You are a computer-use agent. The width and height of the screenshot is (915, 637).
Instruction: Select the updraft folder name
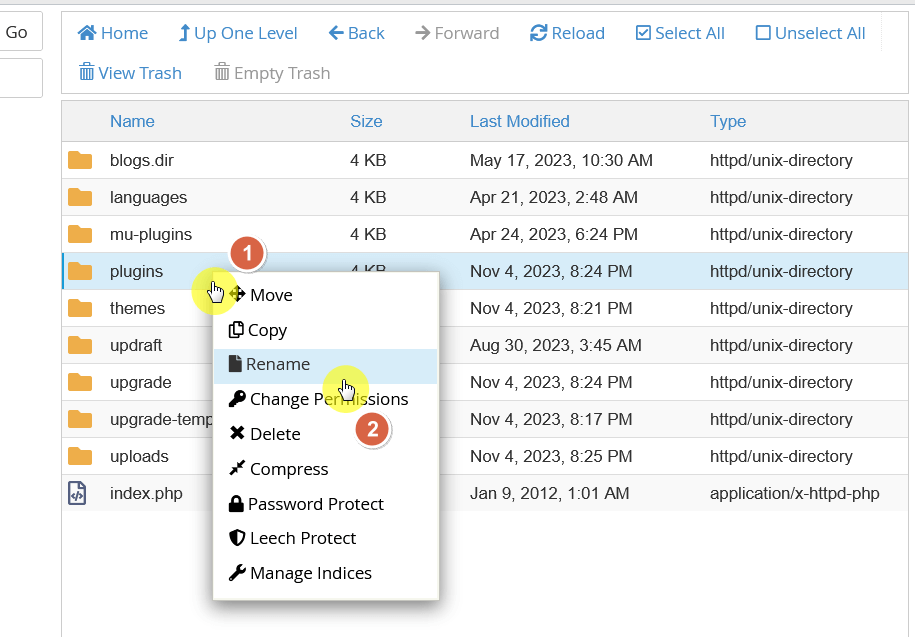[136, 346]
